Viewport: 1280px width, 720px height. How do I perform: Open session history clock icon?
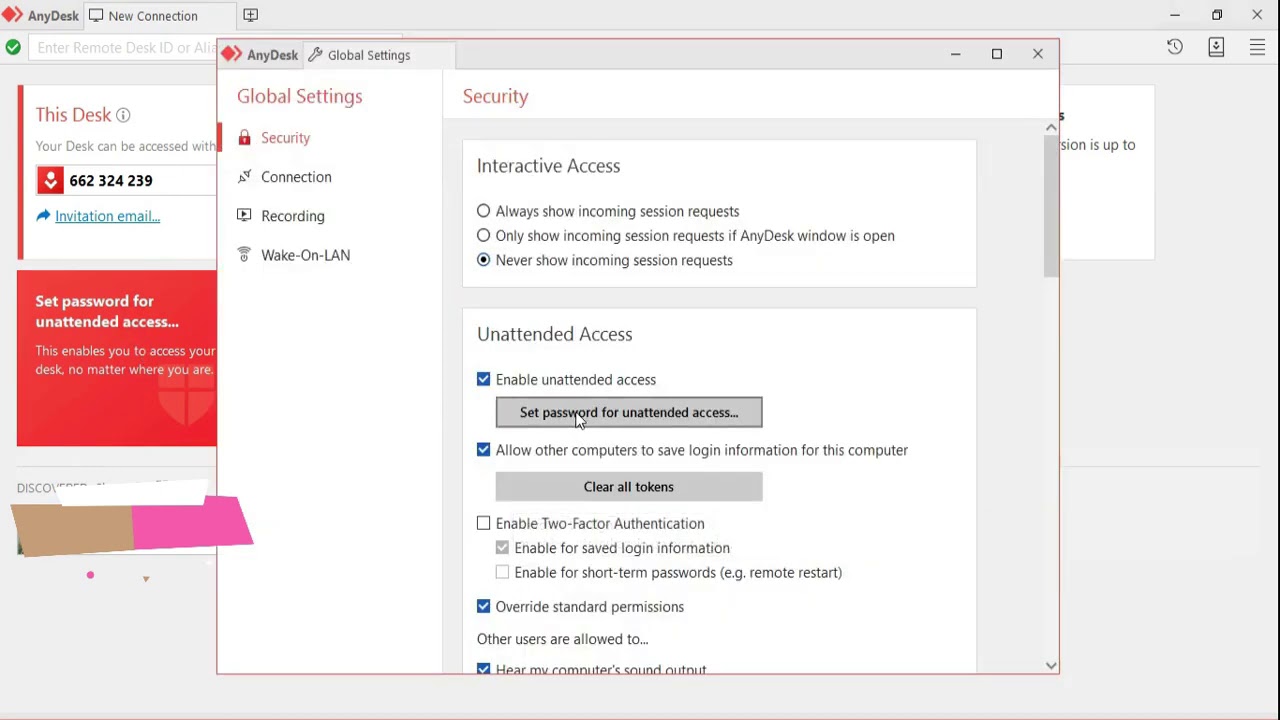pyautogui.click(x=1175, y=47)
